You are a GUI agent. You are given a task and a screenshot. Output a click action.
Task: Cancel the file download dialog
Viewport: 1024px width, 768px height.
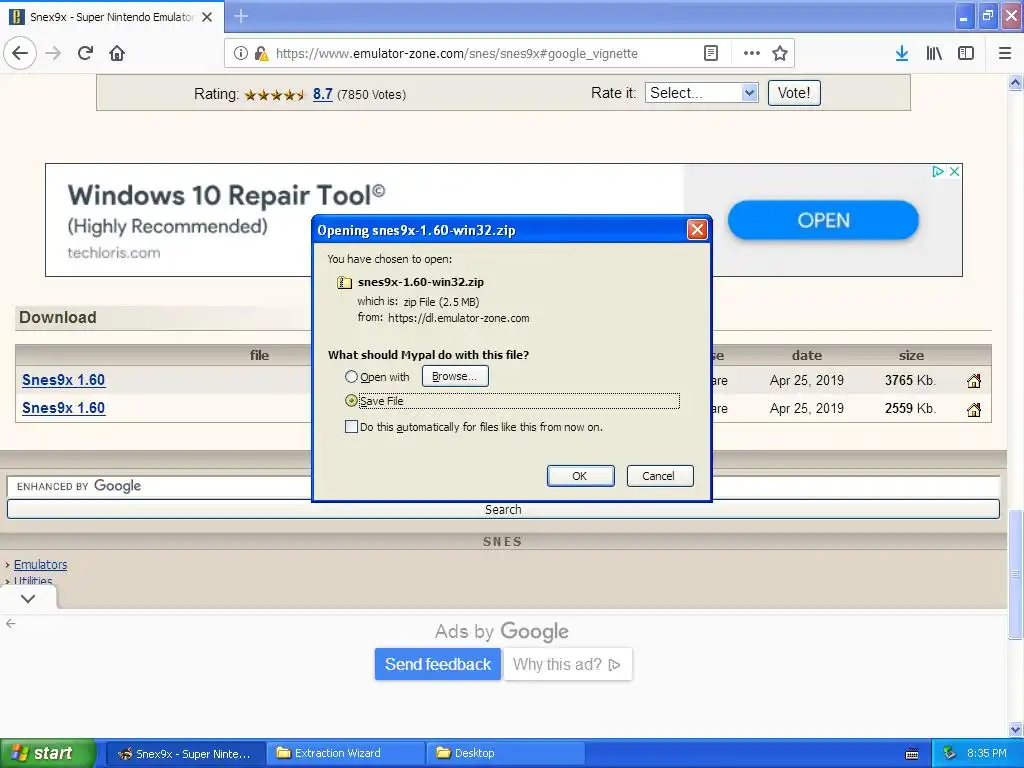coord(660,476)
